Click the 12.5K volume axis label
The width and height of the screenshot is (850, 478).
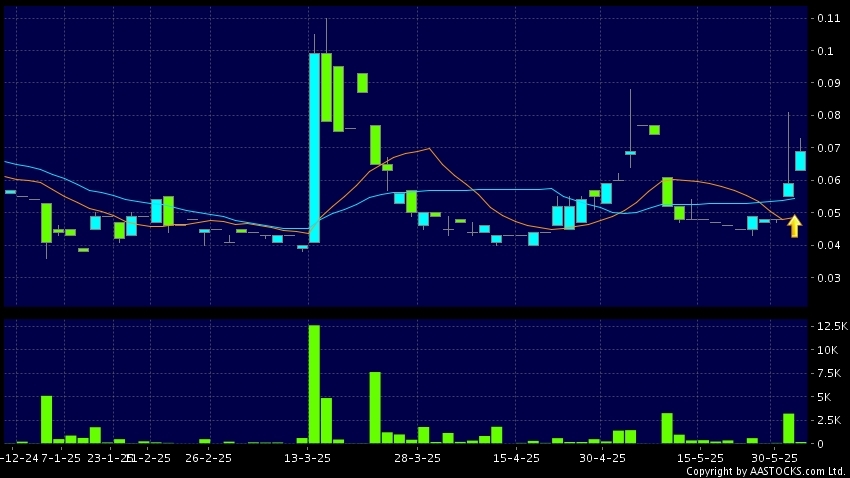pyautogui.click(x=832, y=326)
